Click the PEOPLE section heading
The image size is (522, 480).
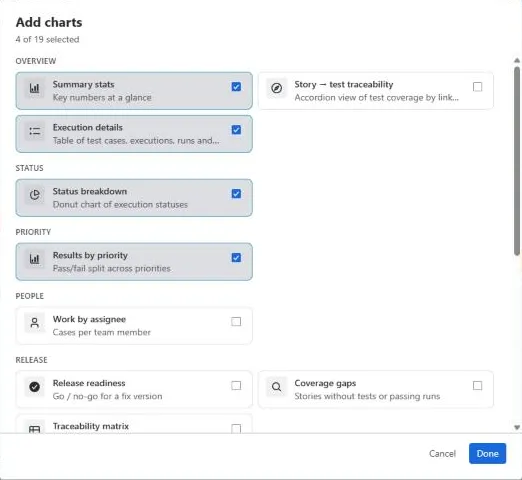pyautogui.click(x=30, y=296)
